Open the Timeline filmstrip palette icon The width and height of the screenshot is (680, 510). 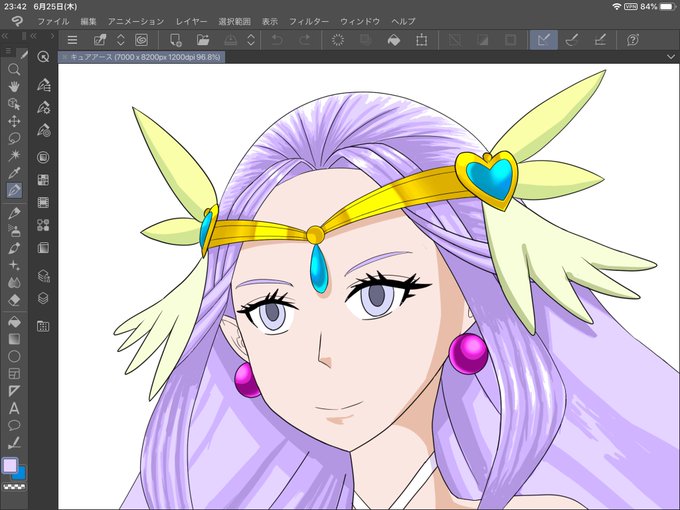43,203
